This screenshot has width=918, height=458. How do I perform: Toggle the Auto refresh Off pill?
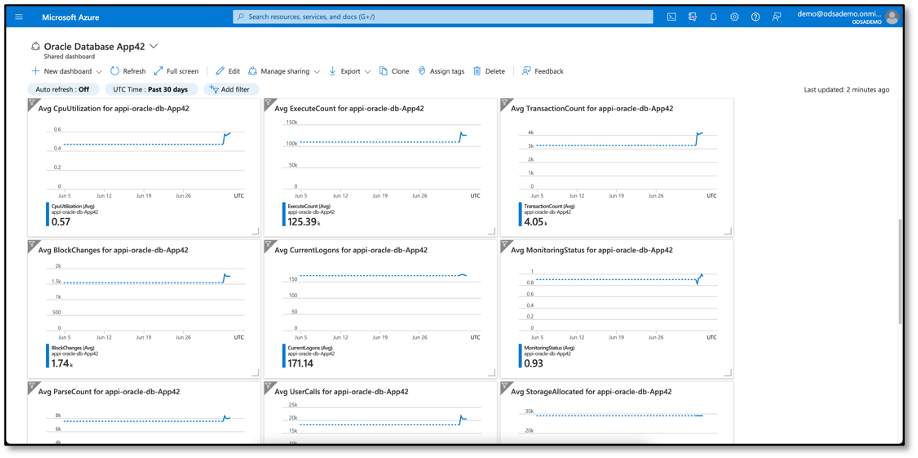click(x=63, y=90)
